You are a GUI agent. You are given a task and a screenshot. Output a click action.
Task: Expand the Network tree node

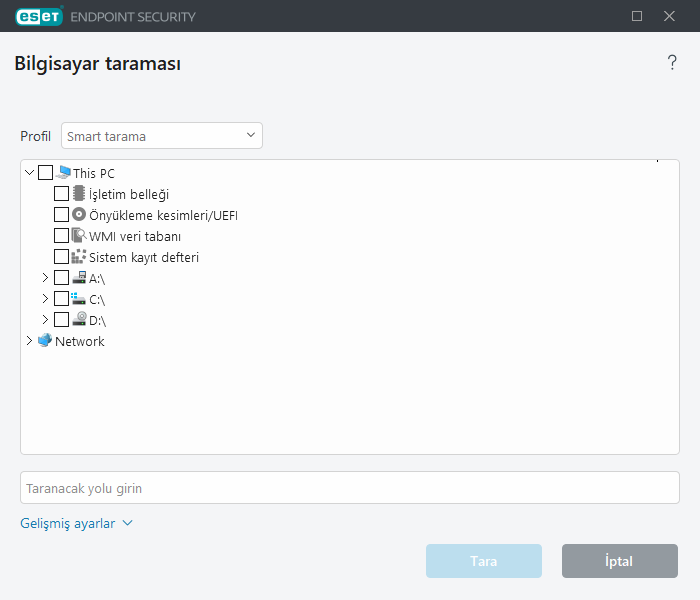(x=29, y=341)
